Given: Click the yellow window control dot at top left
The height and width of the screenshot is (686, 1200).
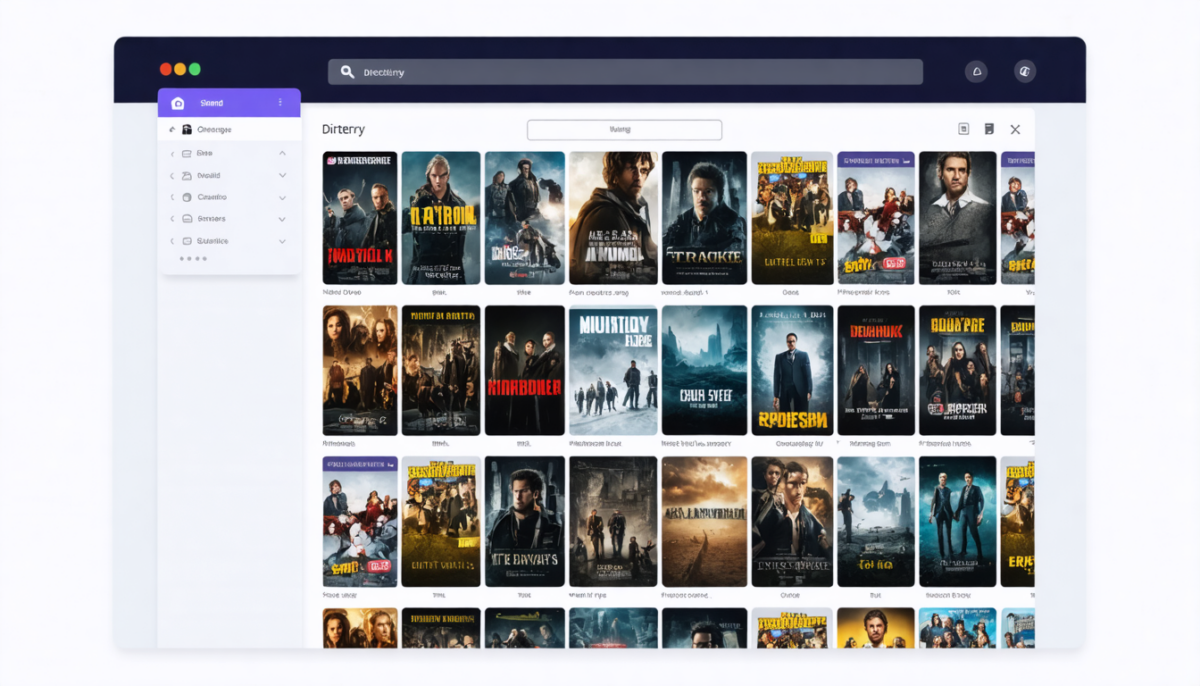Looking at the screenshot, I should [180, 69].
